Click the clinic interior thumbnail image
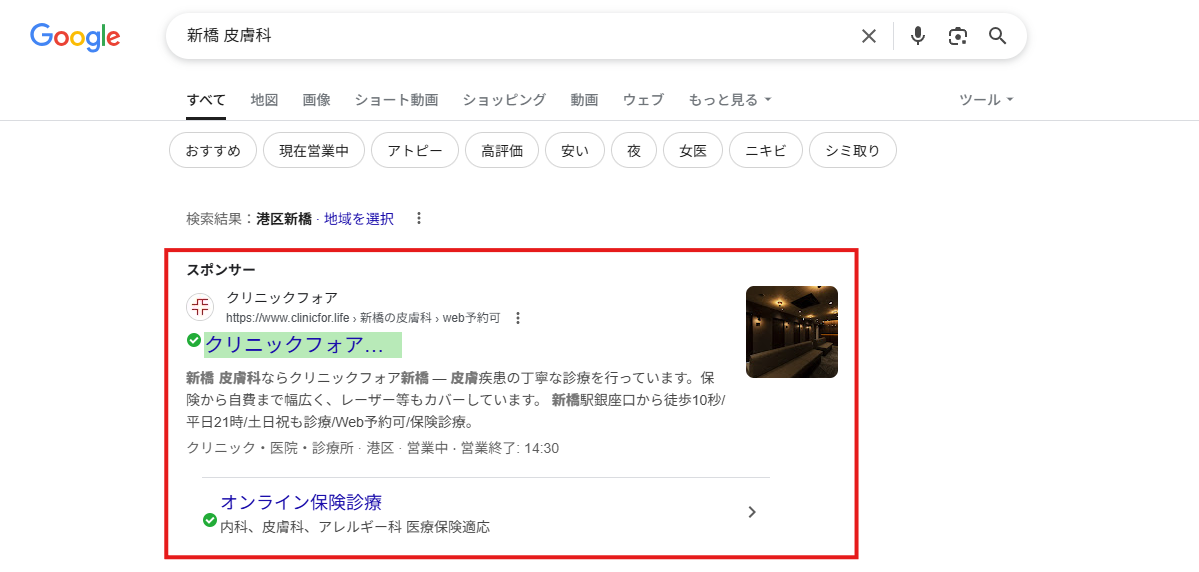Viewport: 1199px width, 572px height. coord(791,332)
